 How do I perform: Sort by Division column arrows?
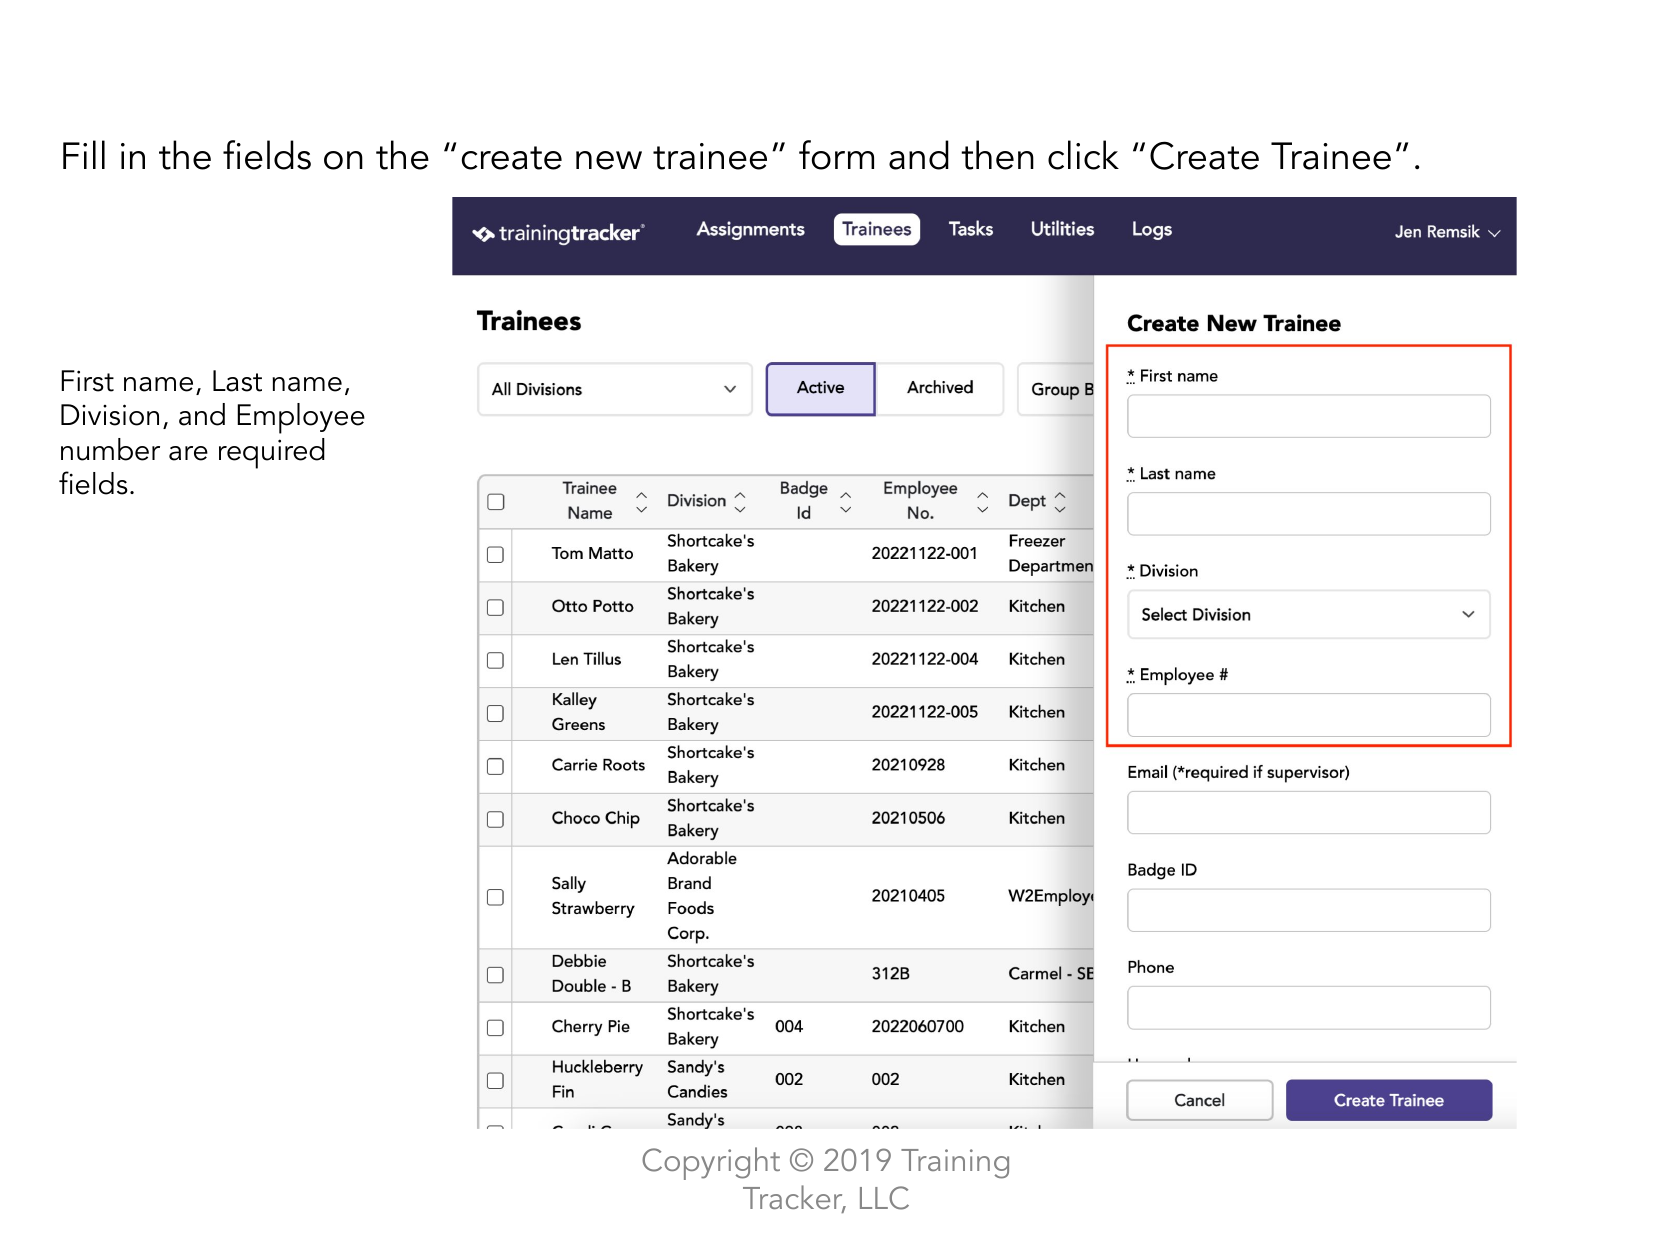click(x=740, y=501)
